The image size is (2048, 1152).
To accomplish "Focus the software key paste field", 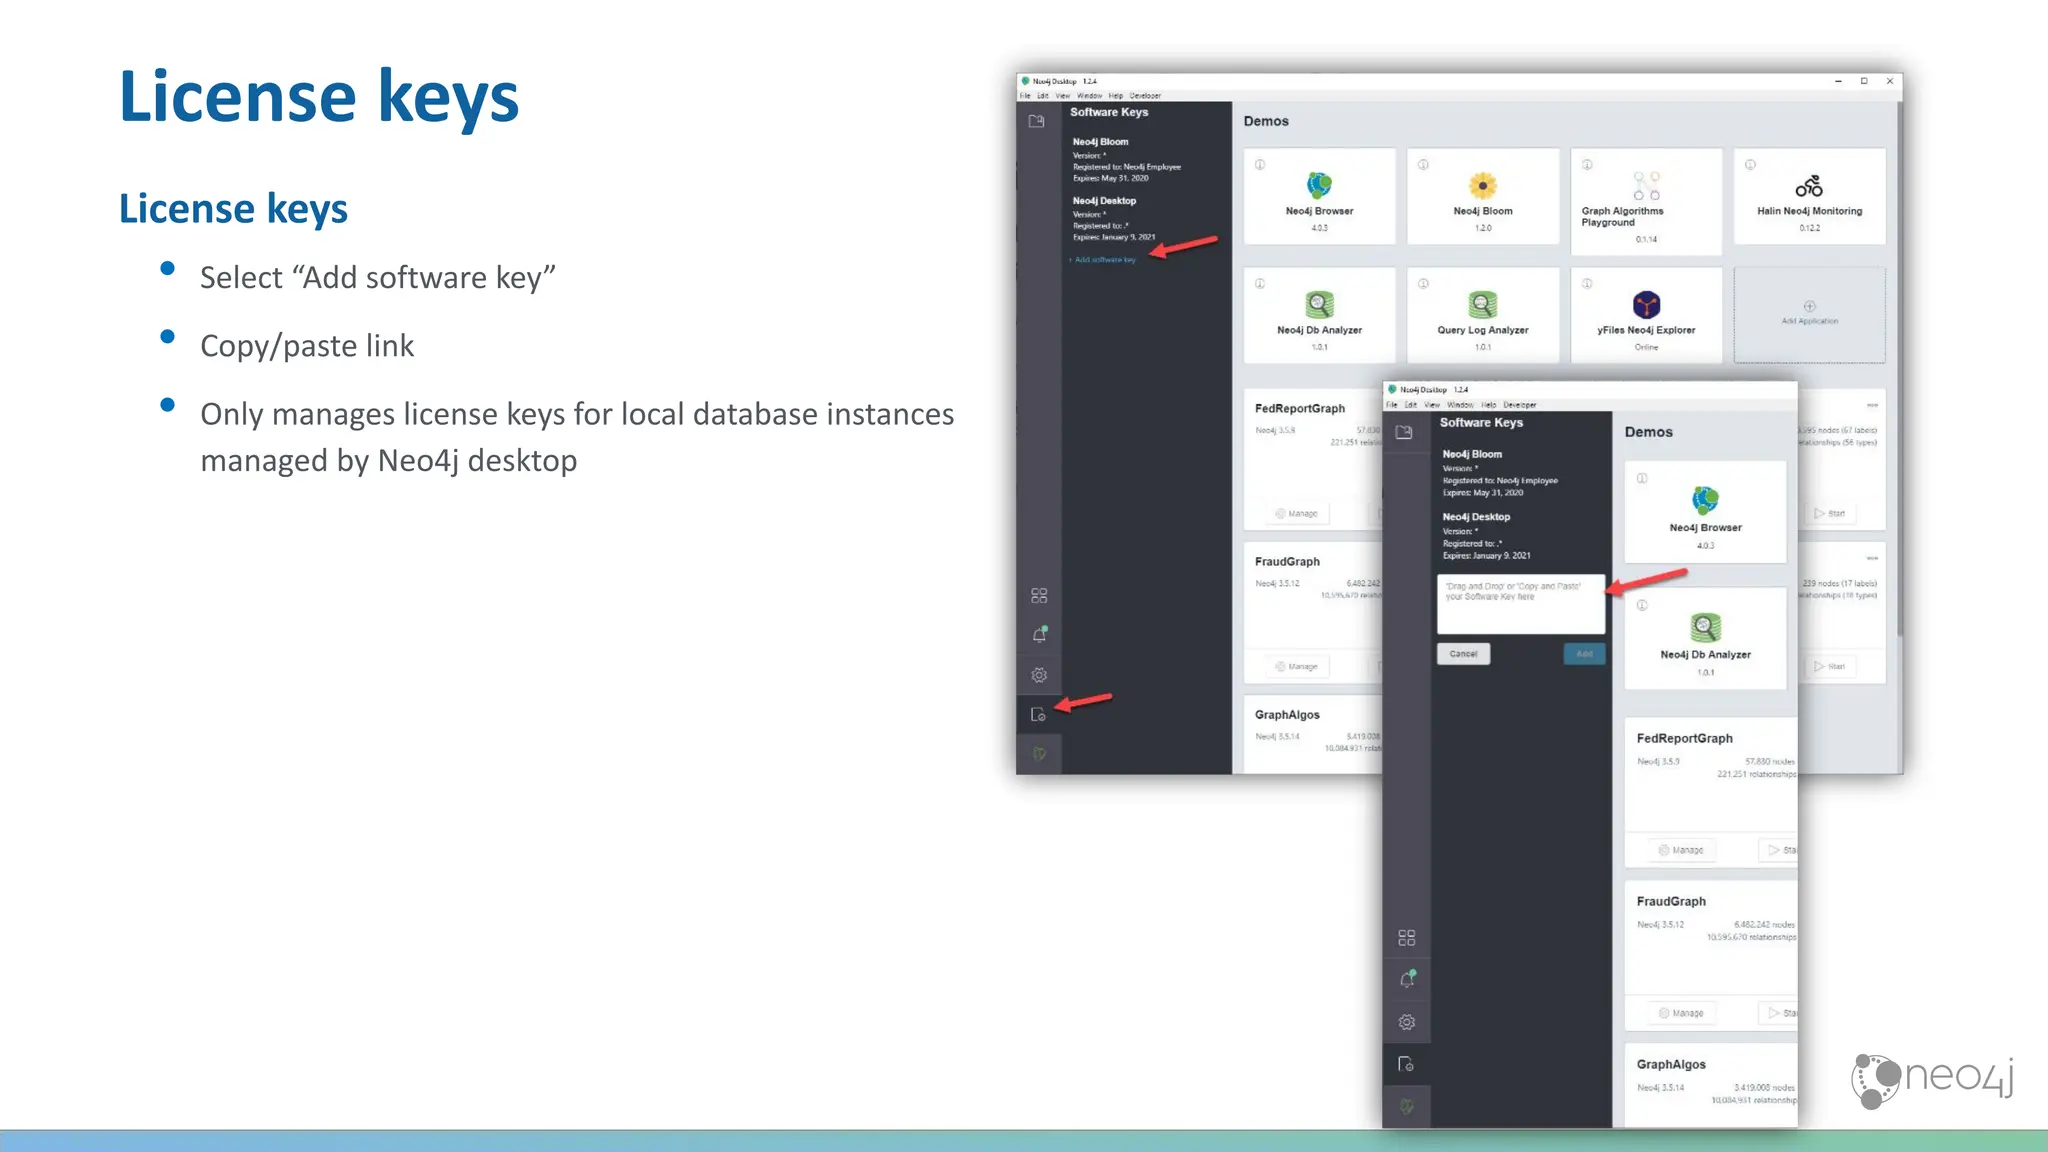I will click(x=1521, y=604).
